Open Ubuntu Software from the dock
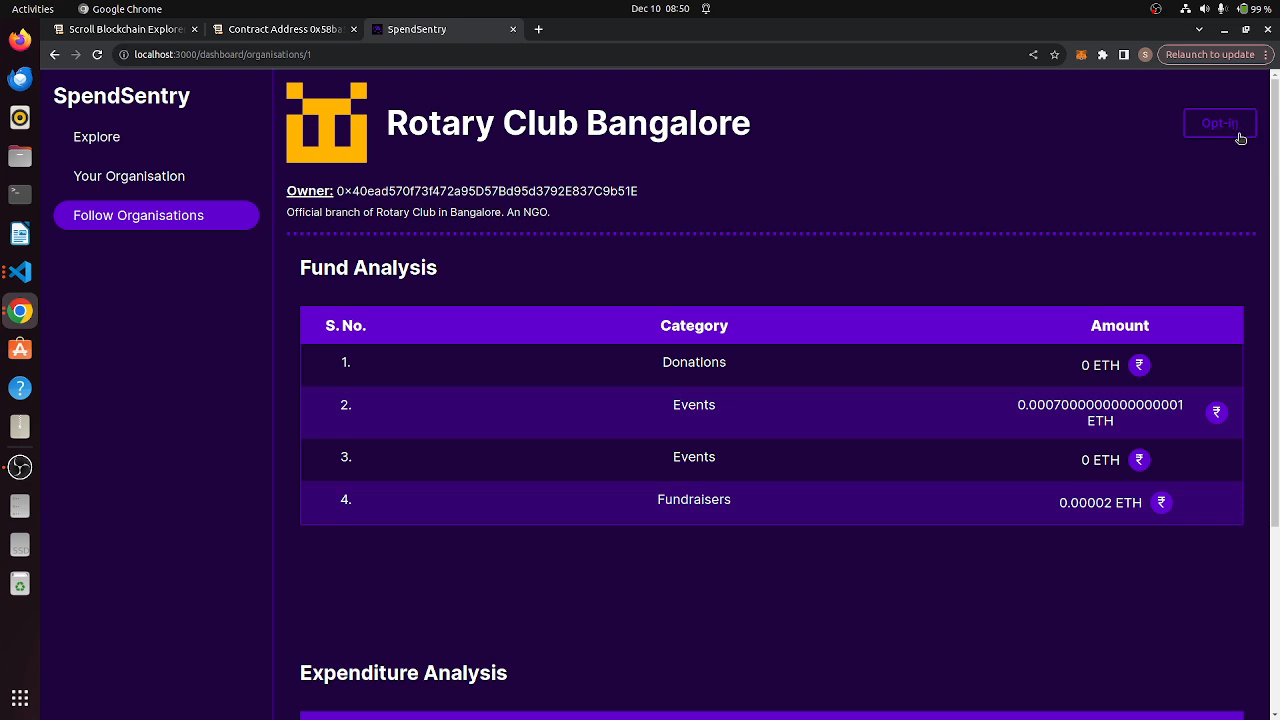The height and width of the screenshot is (720, 1280). [20, 349]
